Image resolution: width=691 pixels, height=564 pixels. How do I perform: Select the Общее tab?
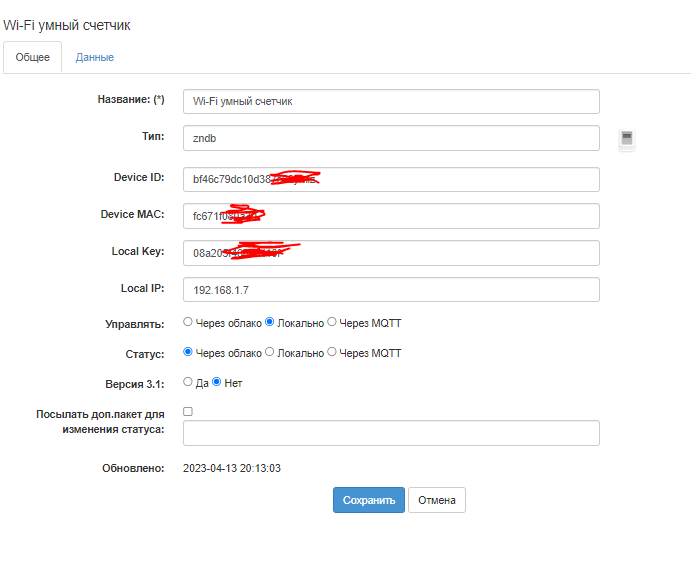(33, 57)
